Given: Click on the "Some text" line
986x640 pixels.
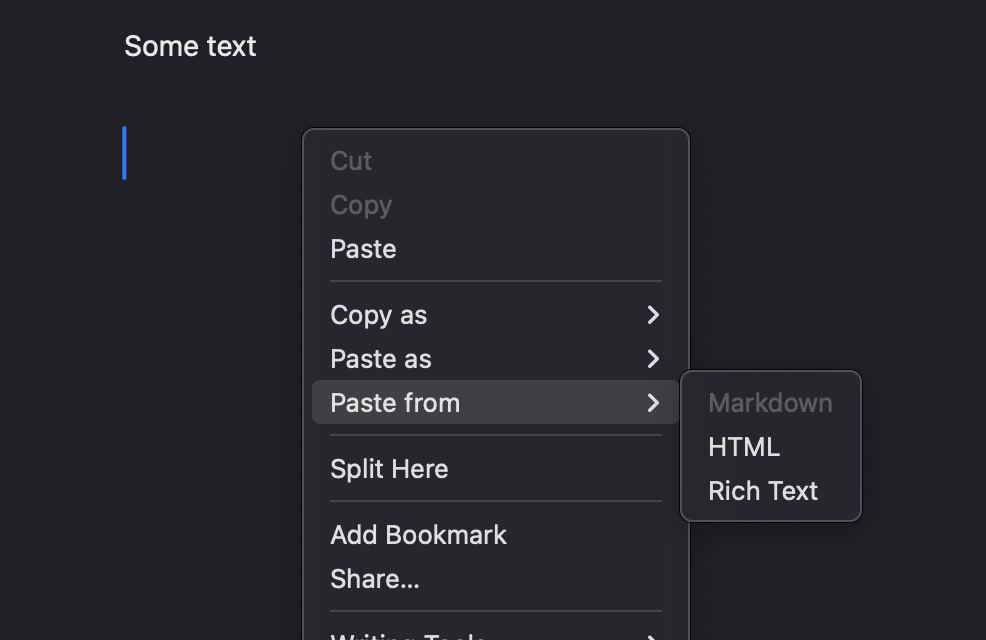Looking at the screenshot, I should click(190, 46).
